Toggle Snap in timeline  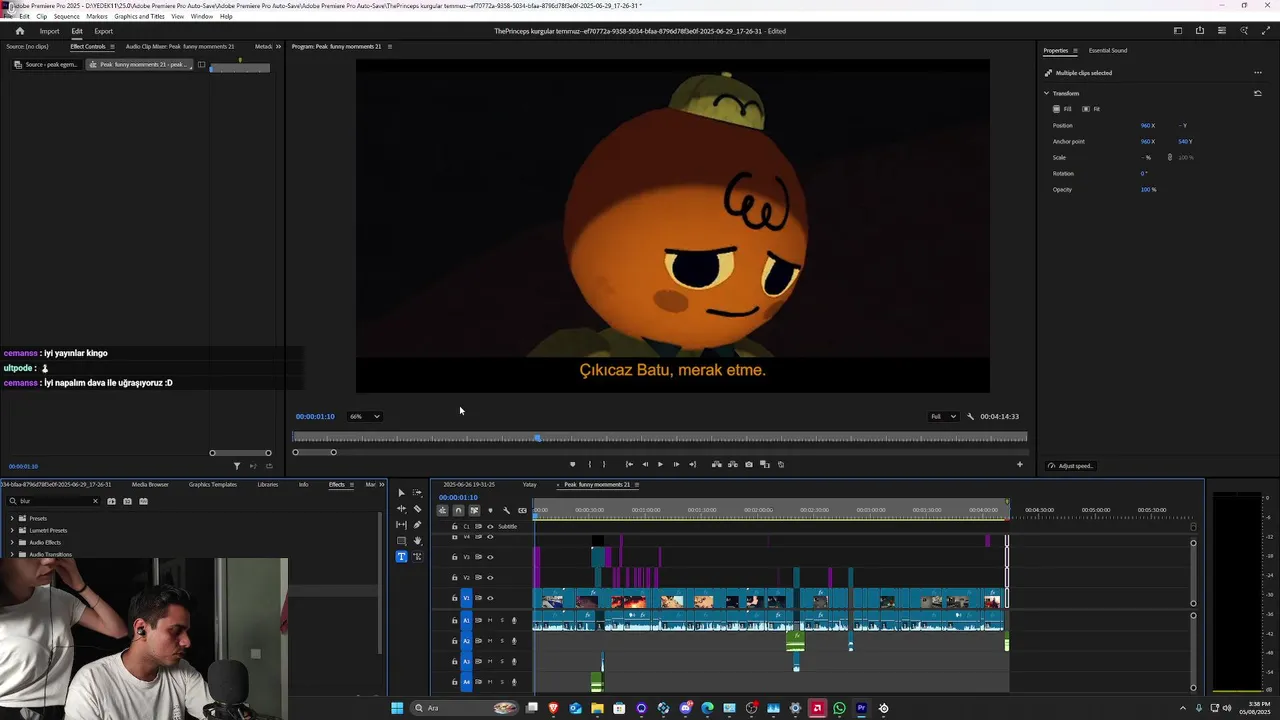click(458, 510)
